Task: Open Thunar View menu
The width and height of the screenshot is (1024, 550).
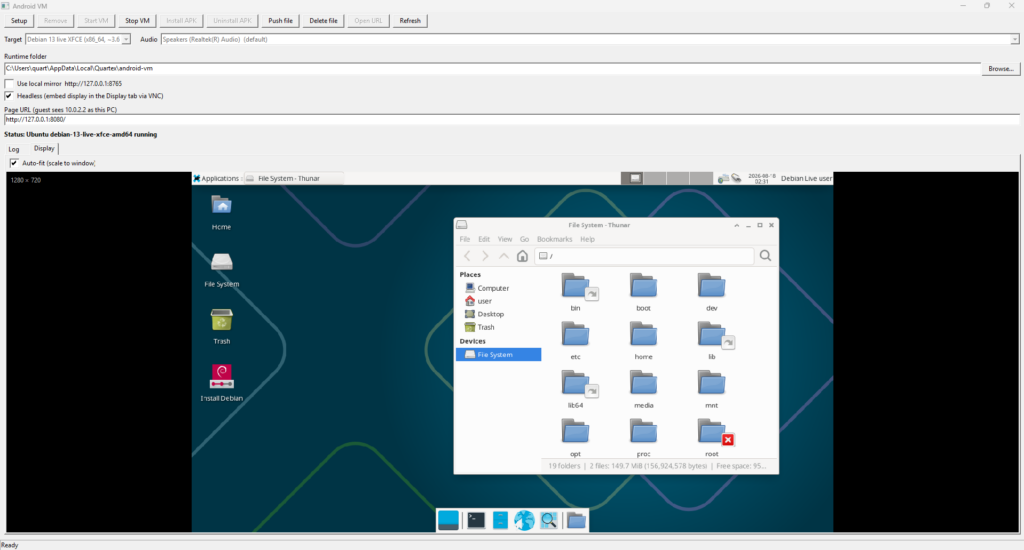Action: pos(505,239)
